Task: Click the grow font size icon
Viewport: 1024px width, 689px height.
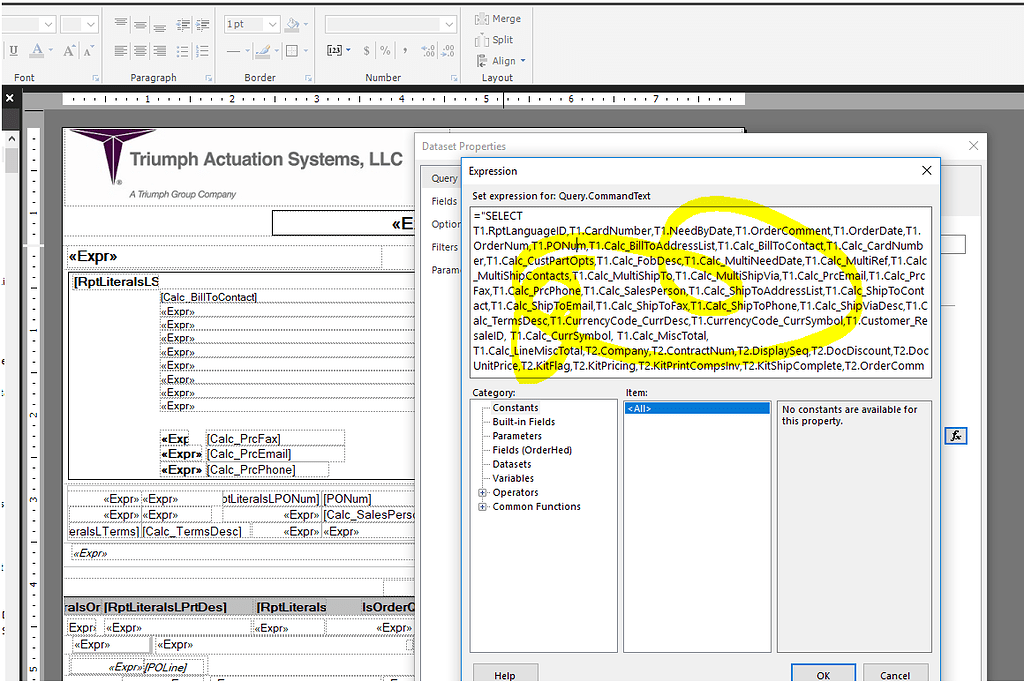Action: [68, 51]
